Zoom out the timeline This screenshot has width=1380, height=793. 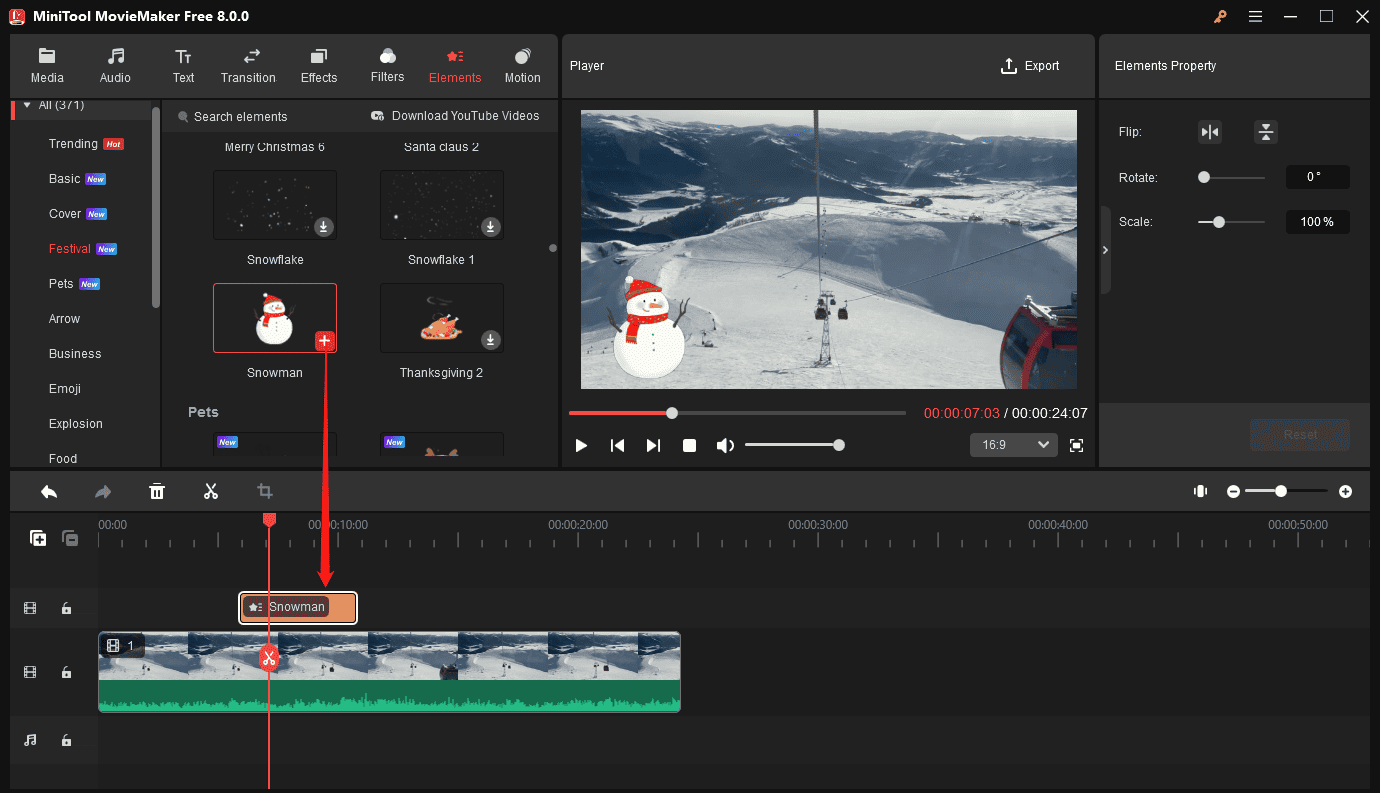point(1234,491)
